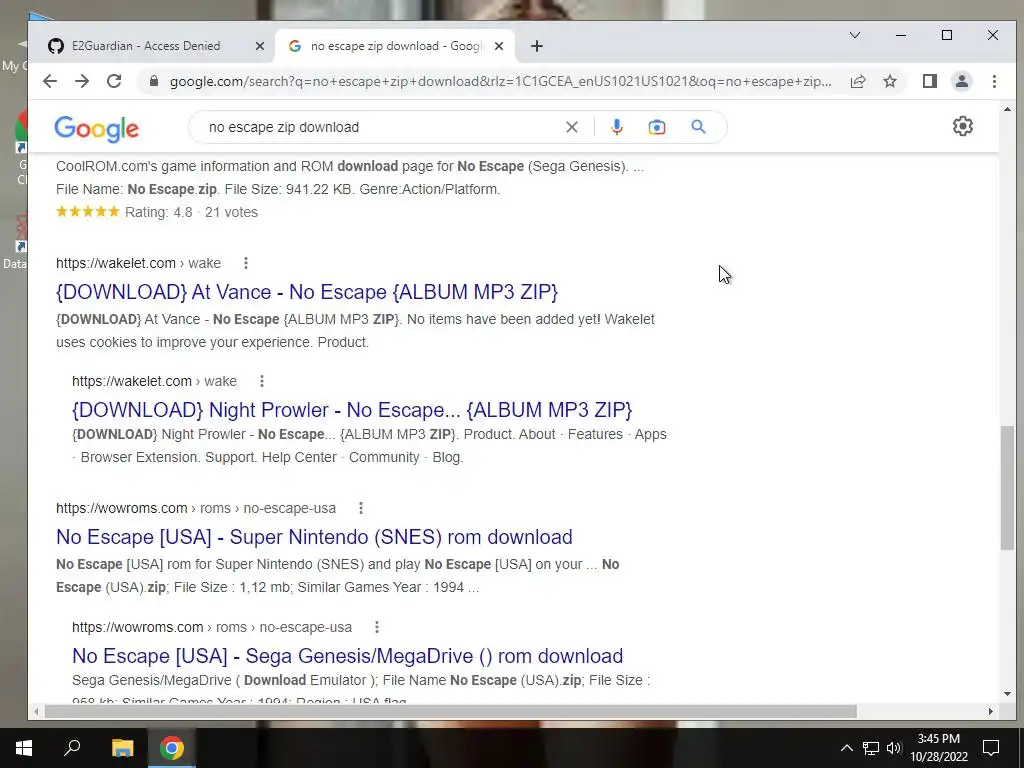Open options for Night Prowler wakelet result

tap(262, 381)
